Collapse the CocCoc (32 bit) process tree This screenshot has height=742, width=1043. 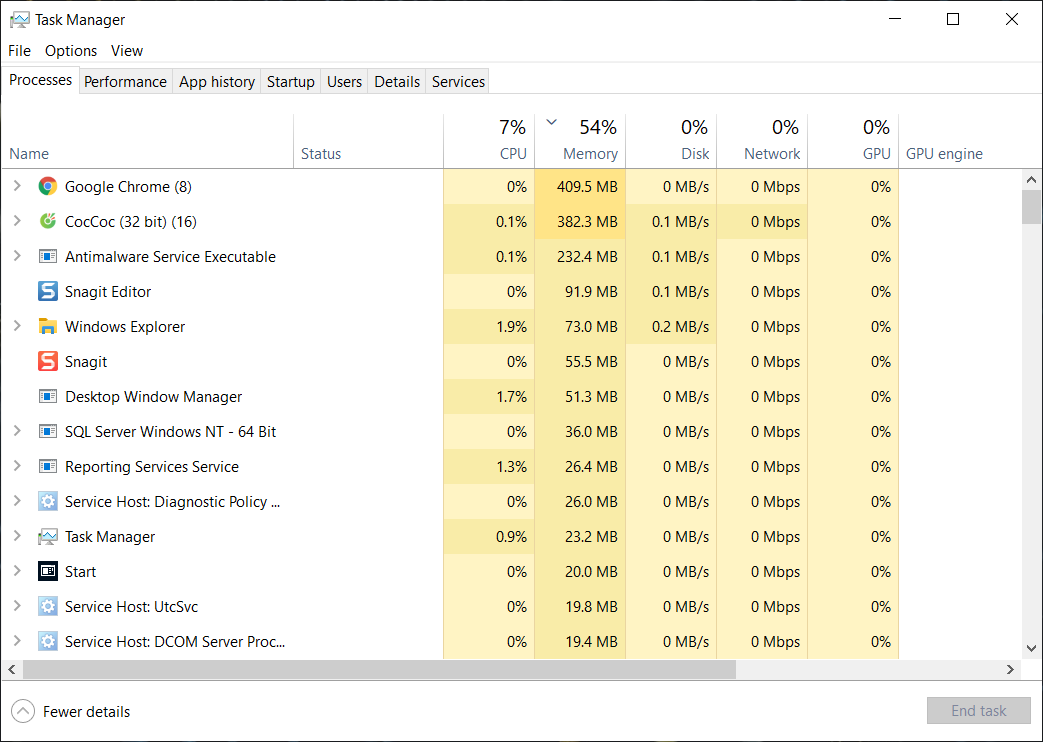pos(18,221)
